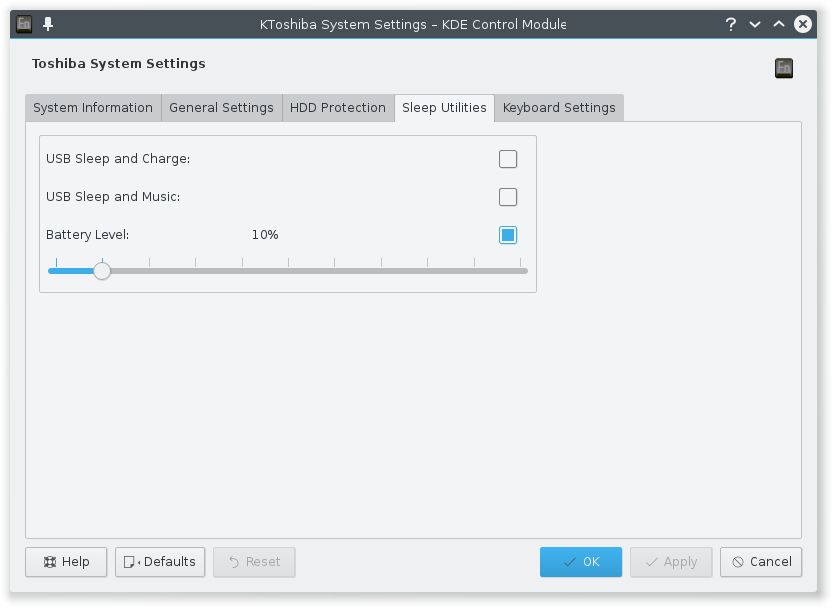Click the window menu icon in title bar

click(x=24, y=24)
